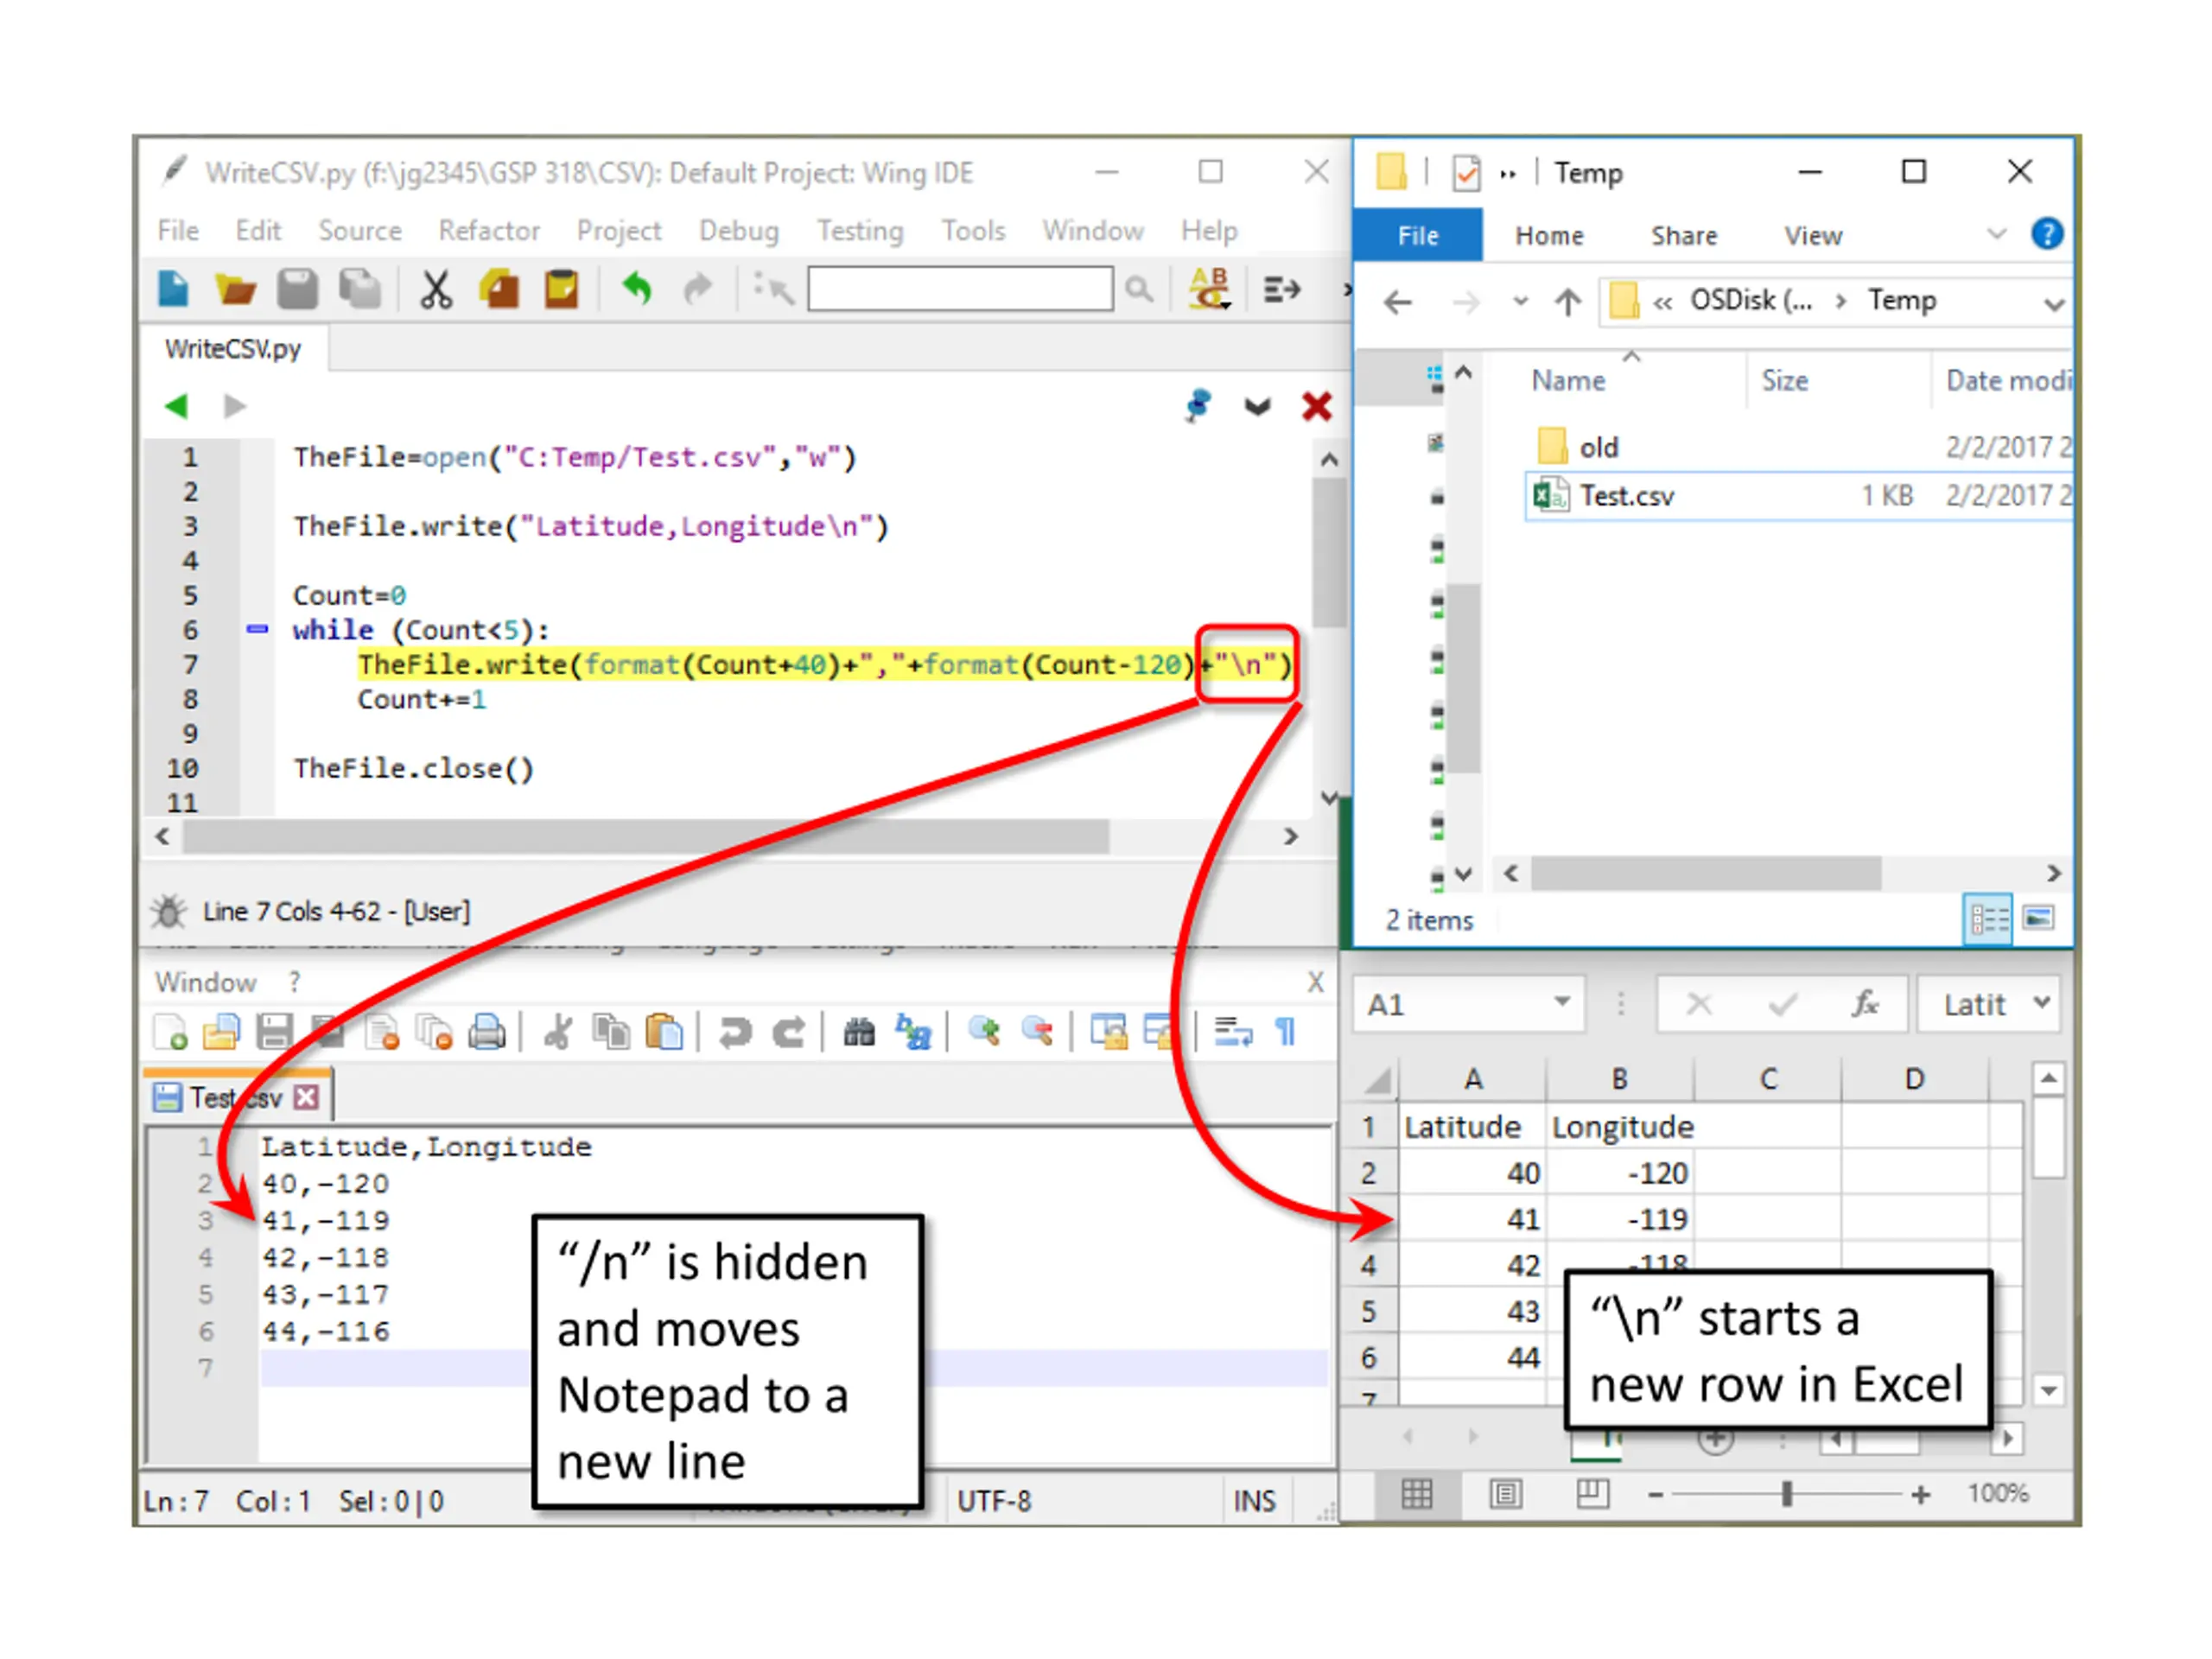Image resolution: width=2212 pixels, height=1659 pixels.
Task: Undo with the green arrow in Wing IDE
Action: coord(637,289)
